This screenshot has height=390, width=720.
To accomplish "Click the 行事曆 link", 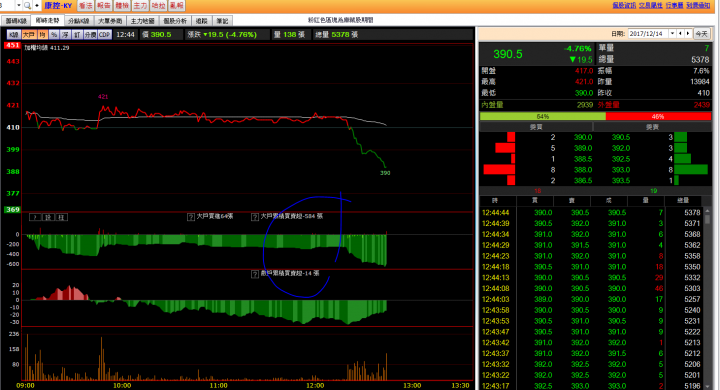I will pos(674,5).
